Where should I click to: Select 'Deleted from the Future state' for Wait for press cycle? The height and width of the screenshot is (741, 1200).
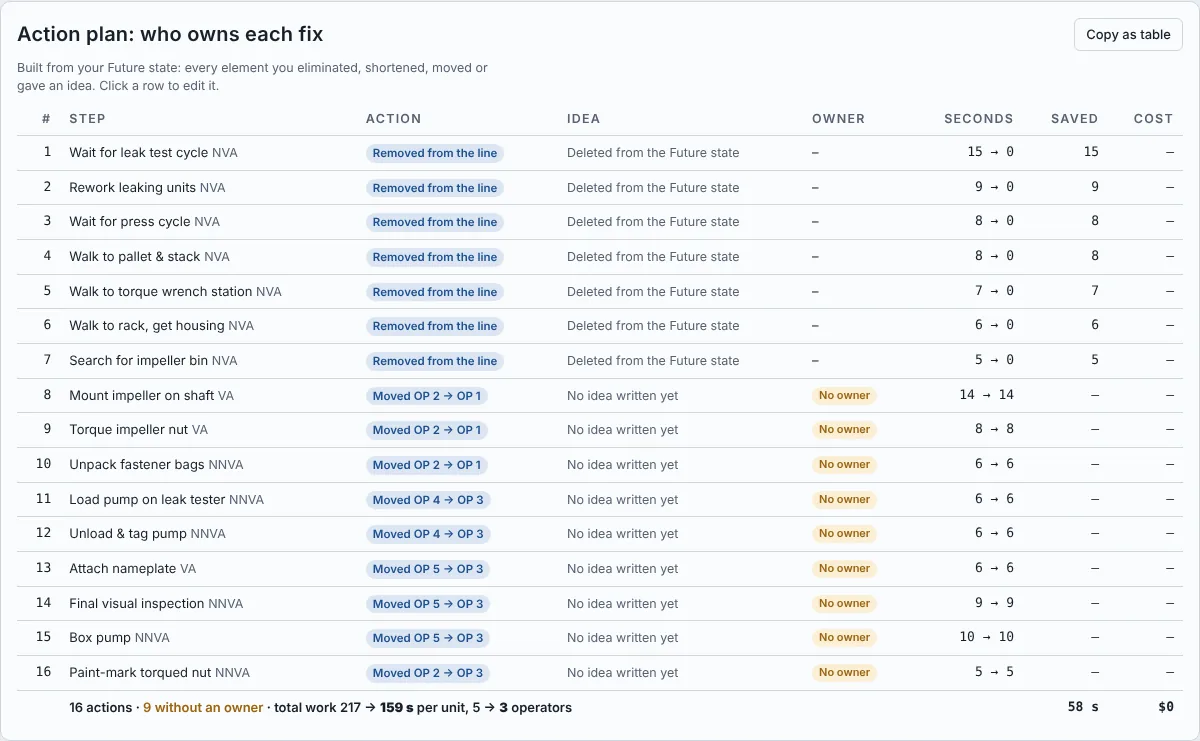653,222
